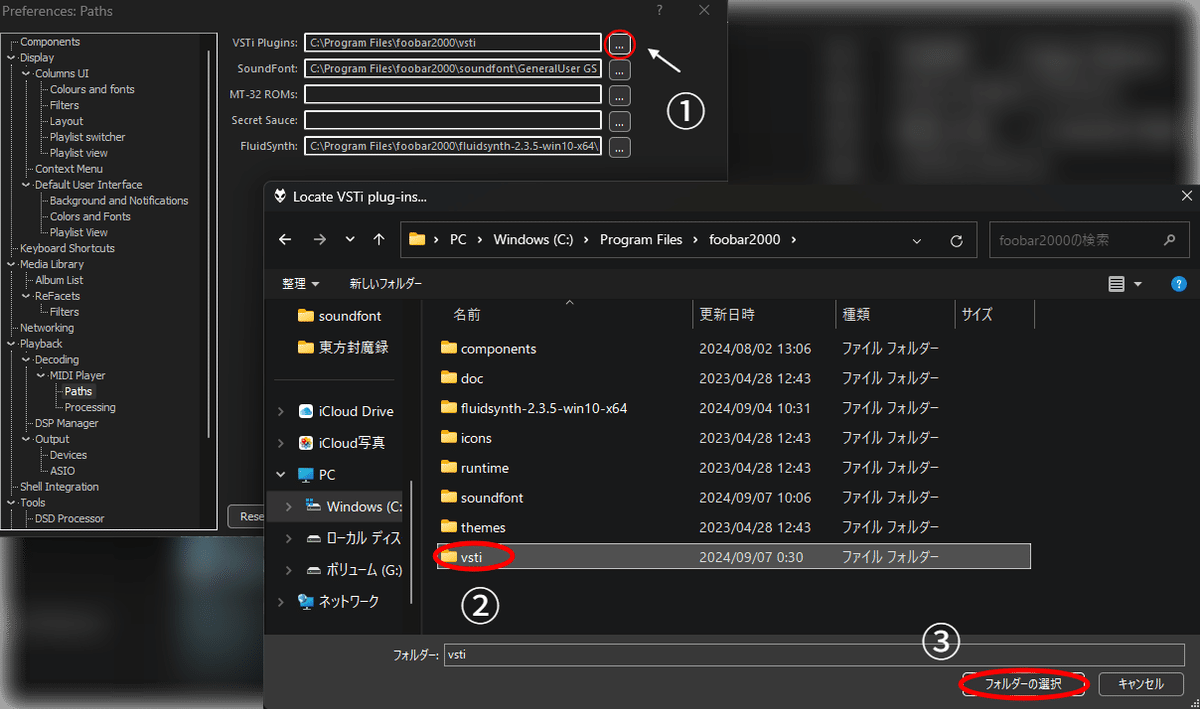
Task: Click the empty MT-32 ROMs field
Action: pos(453,95)
